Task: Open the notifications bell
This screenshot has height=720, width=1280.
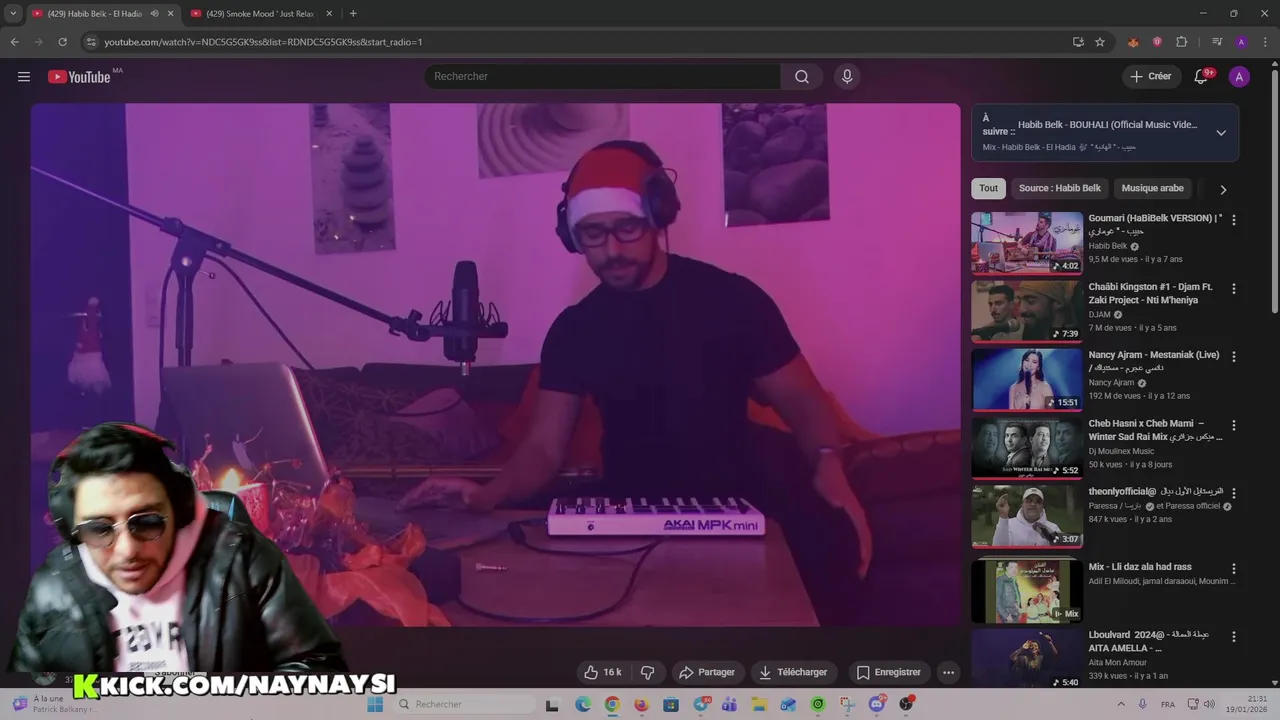Action: pos(1202,77)
